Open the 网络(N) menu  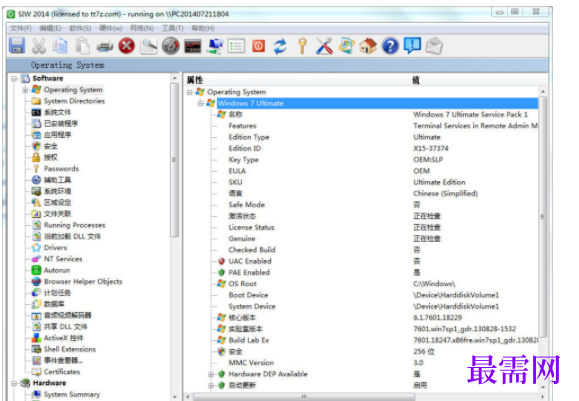coord(142,28)
